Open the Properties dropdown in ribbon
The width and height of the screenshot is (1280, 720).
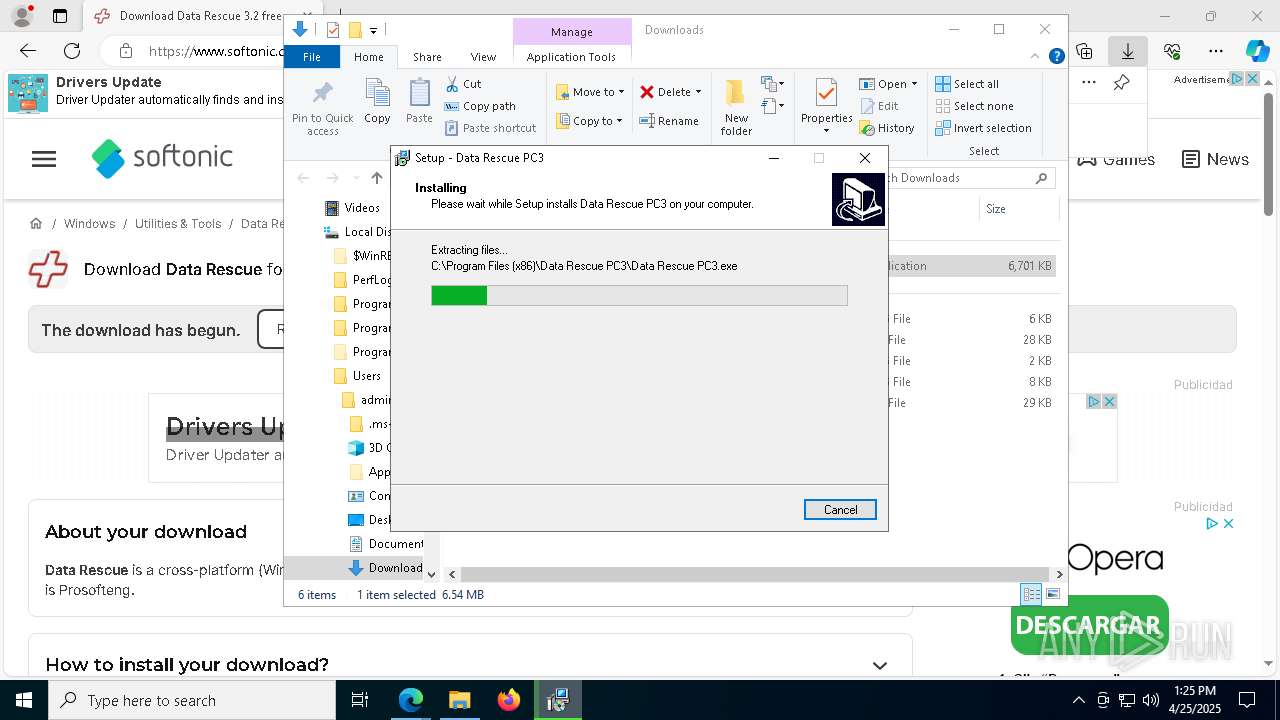point(826,131)
